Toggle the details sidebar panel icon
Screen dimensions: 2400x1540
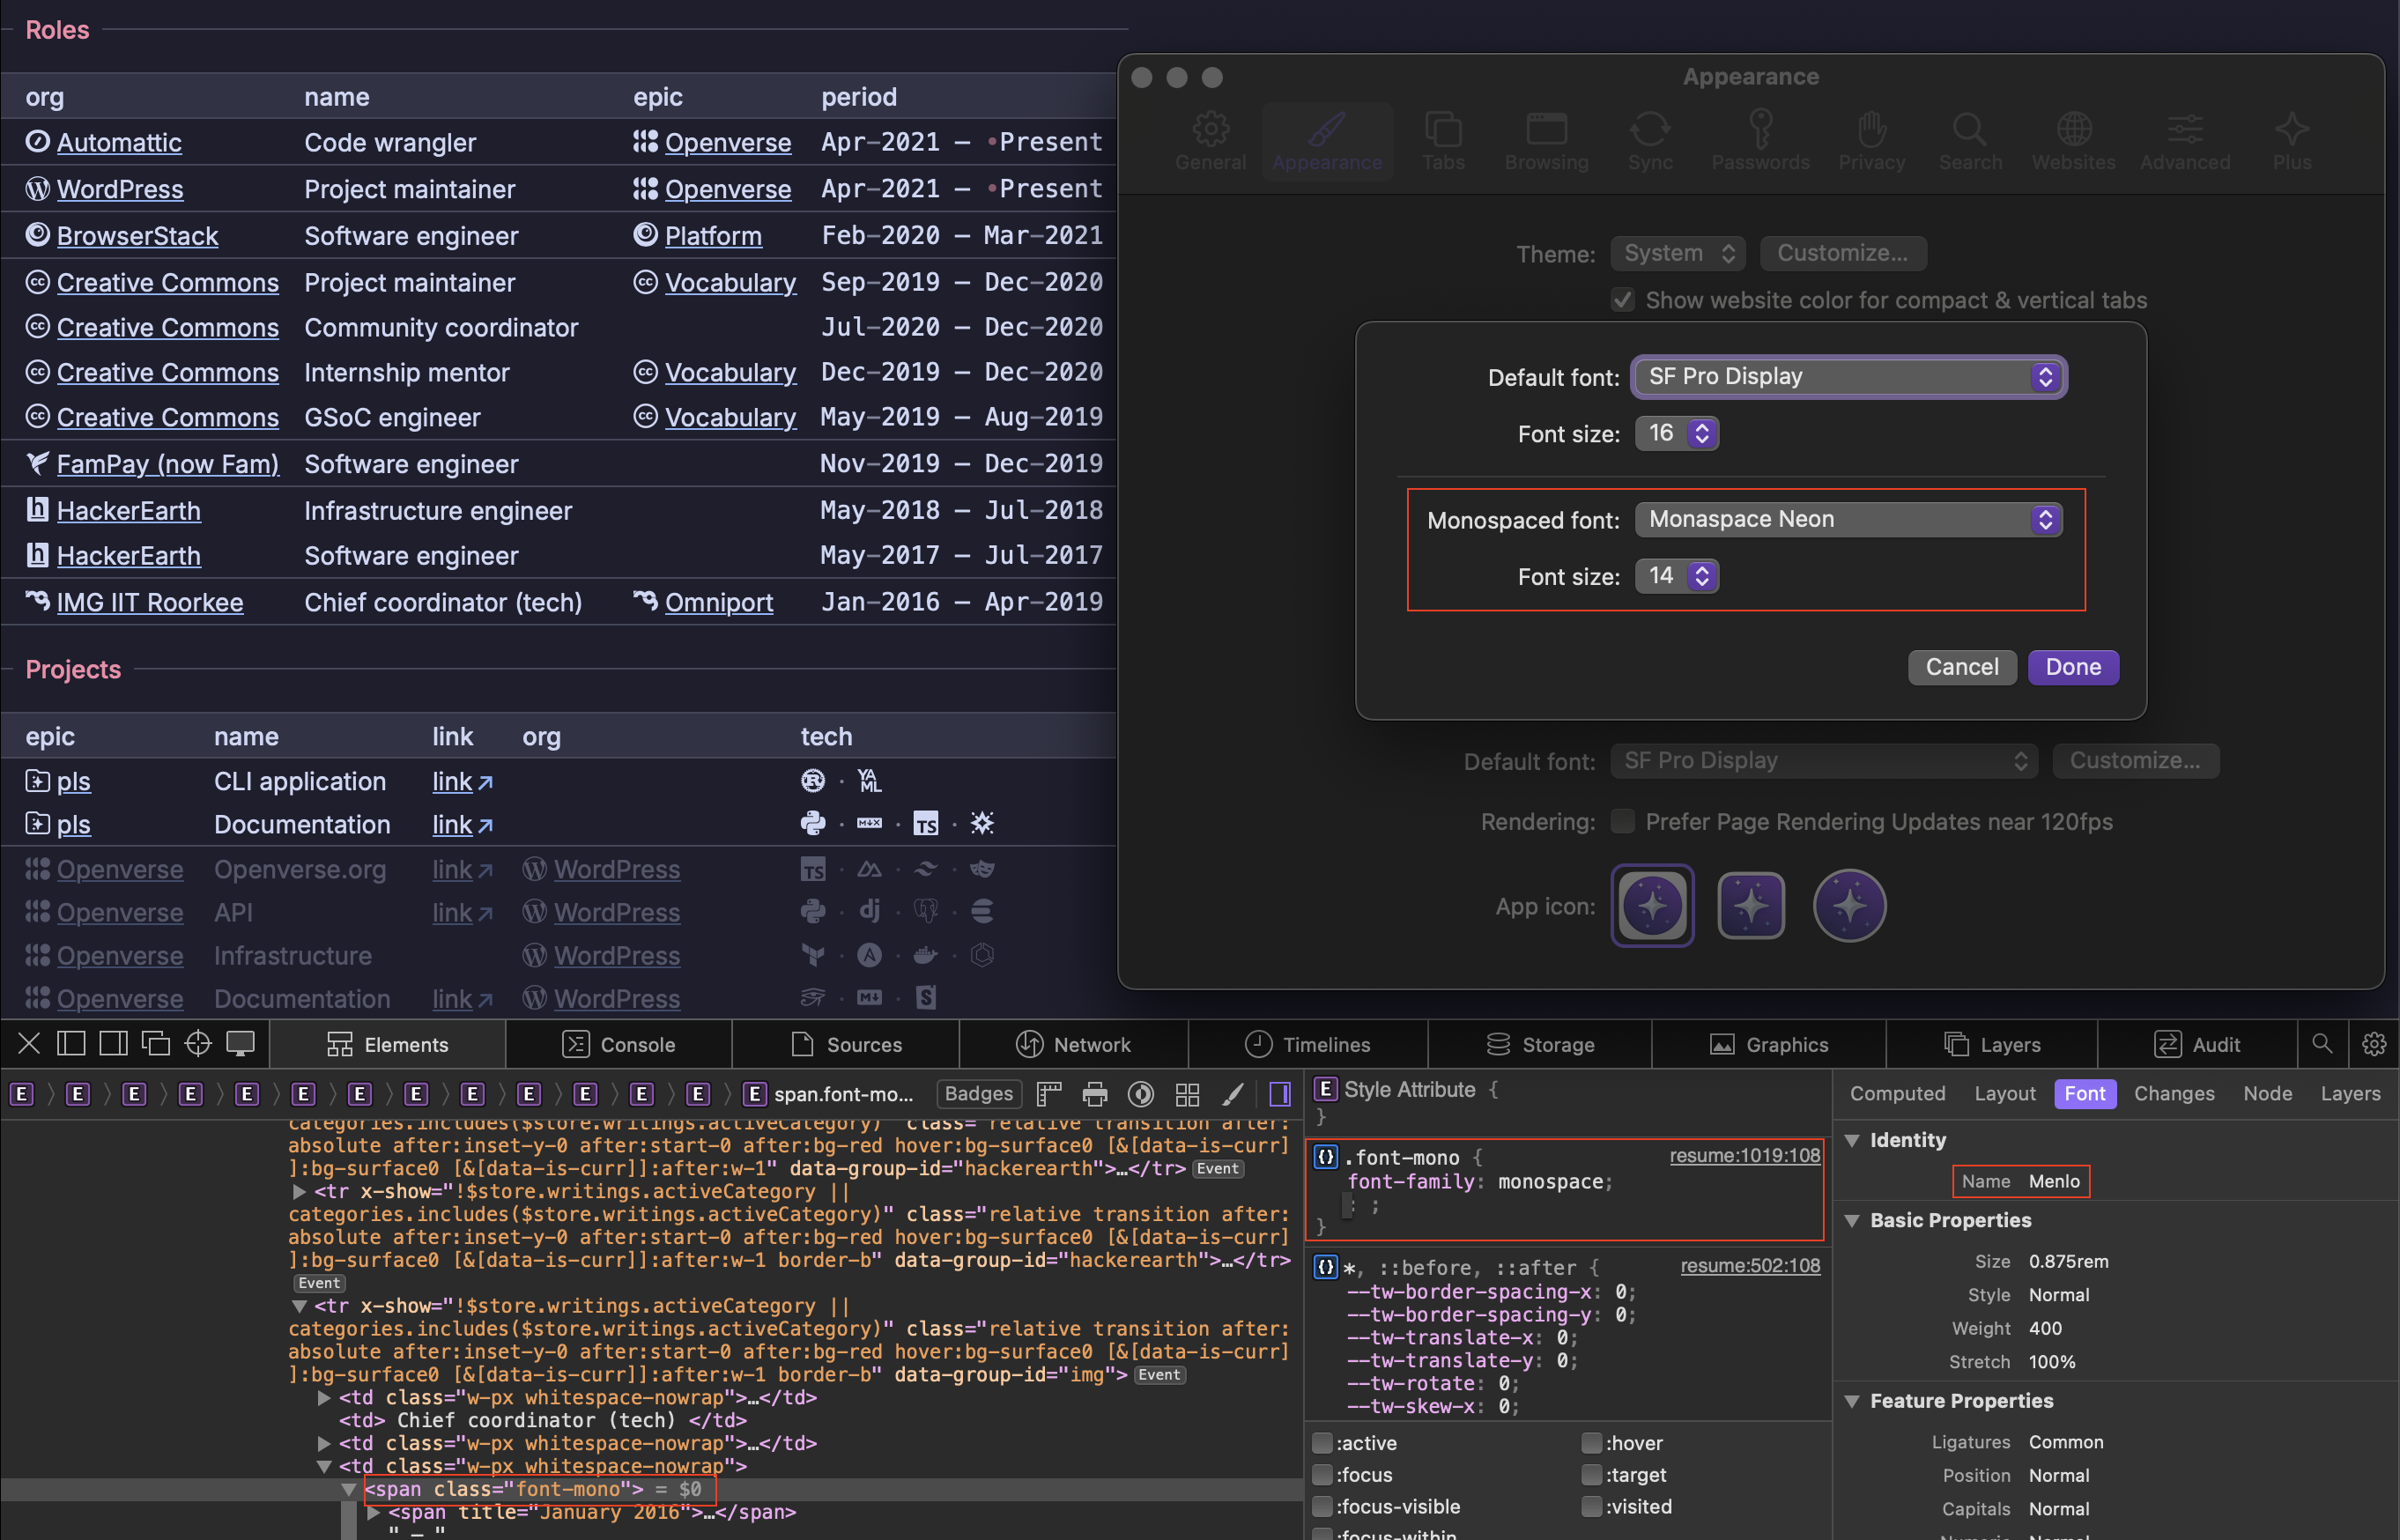[1279, 1094]
